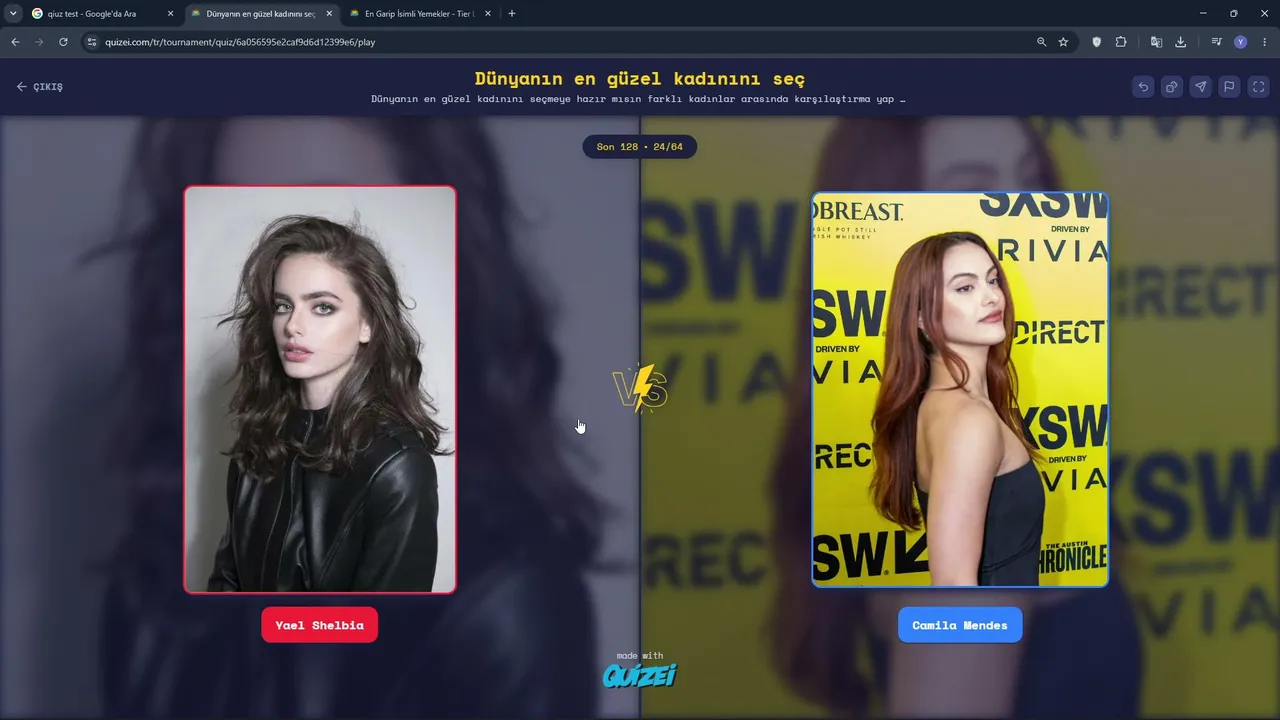Go back with the browser back arrow

15,42
